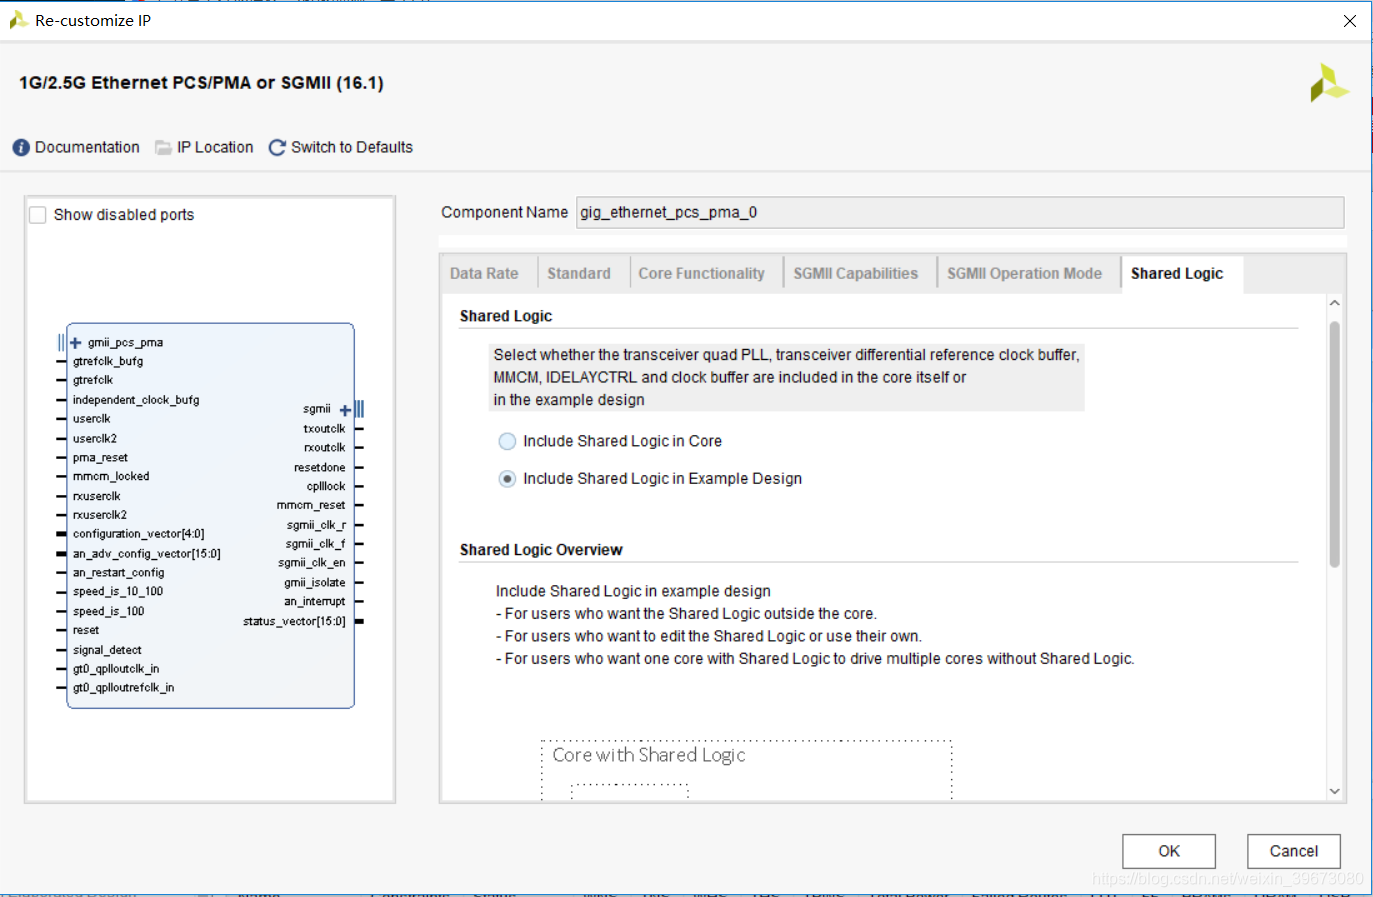The height and width of the screenshot is (897, 1373).
Task: Click the sgmii_clk_en output port
Action: point(312,564)
